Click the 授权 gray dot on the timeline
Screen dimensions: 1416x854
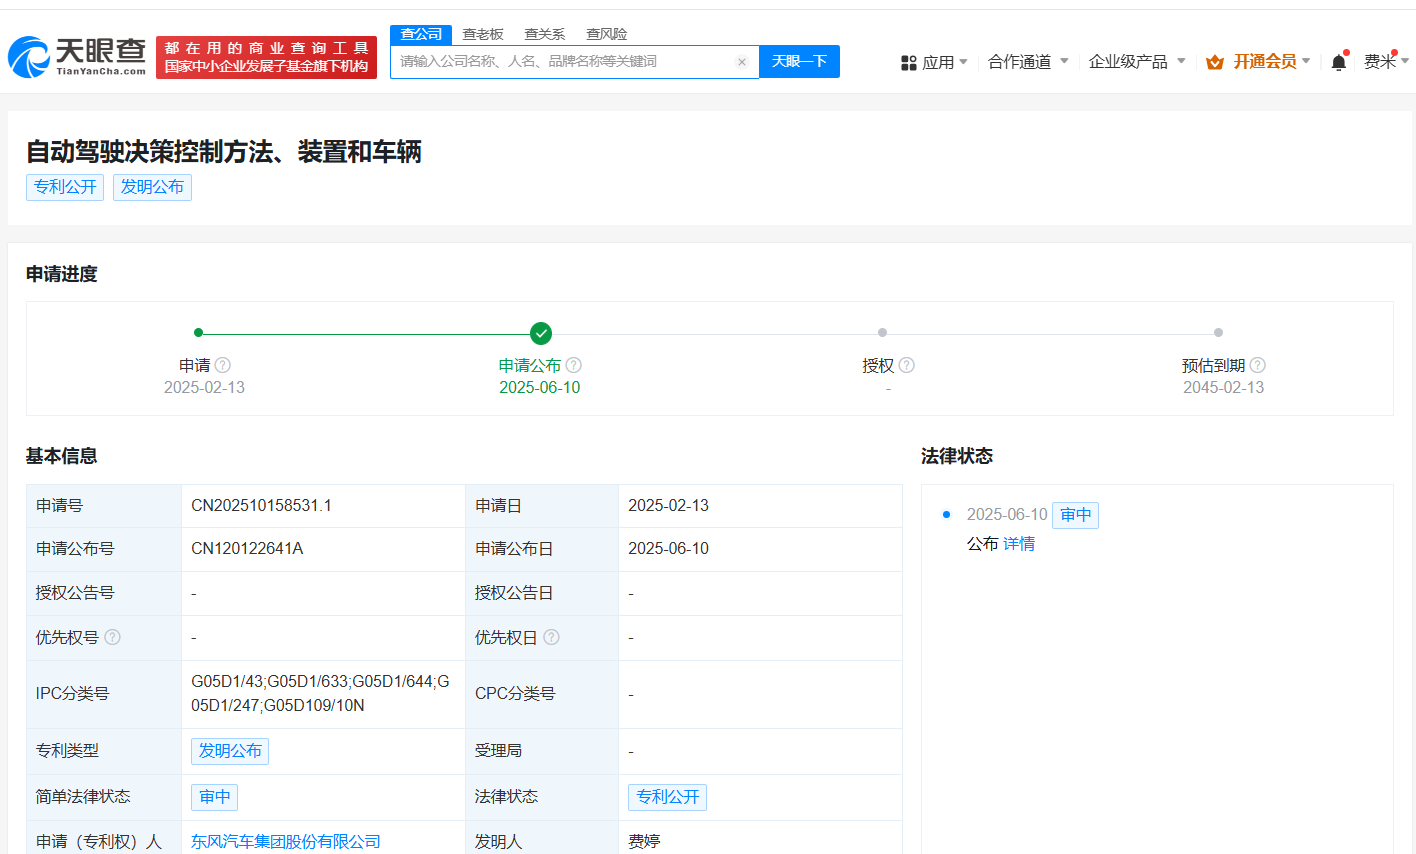[882, 333]
